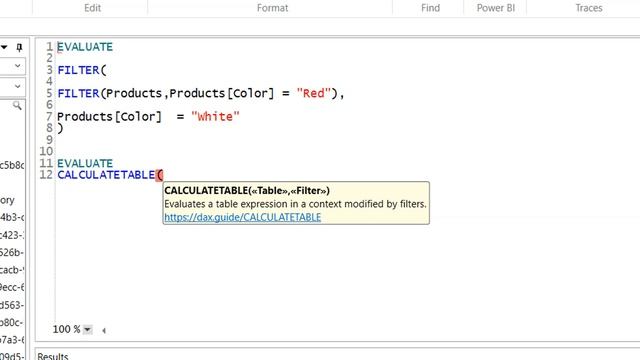Screen dimensions: 640x360
Task: Click the "Red" string on line 5
Action: 313,93
